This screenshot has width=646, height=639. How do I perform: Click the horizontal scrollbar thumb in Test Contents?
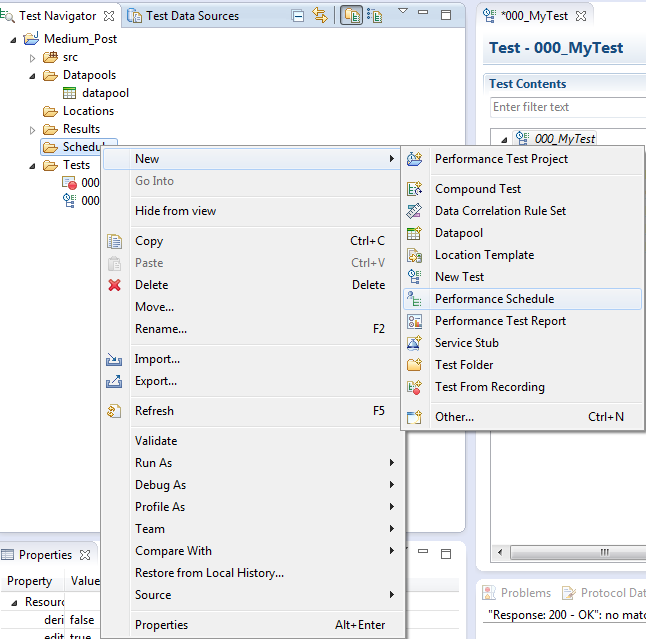578,552
